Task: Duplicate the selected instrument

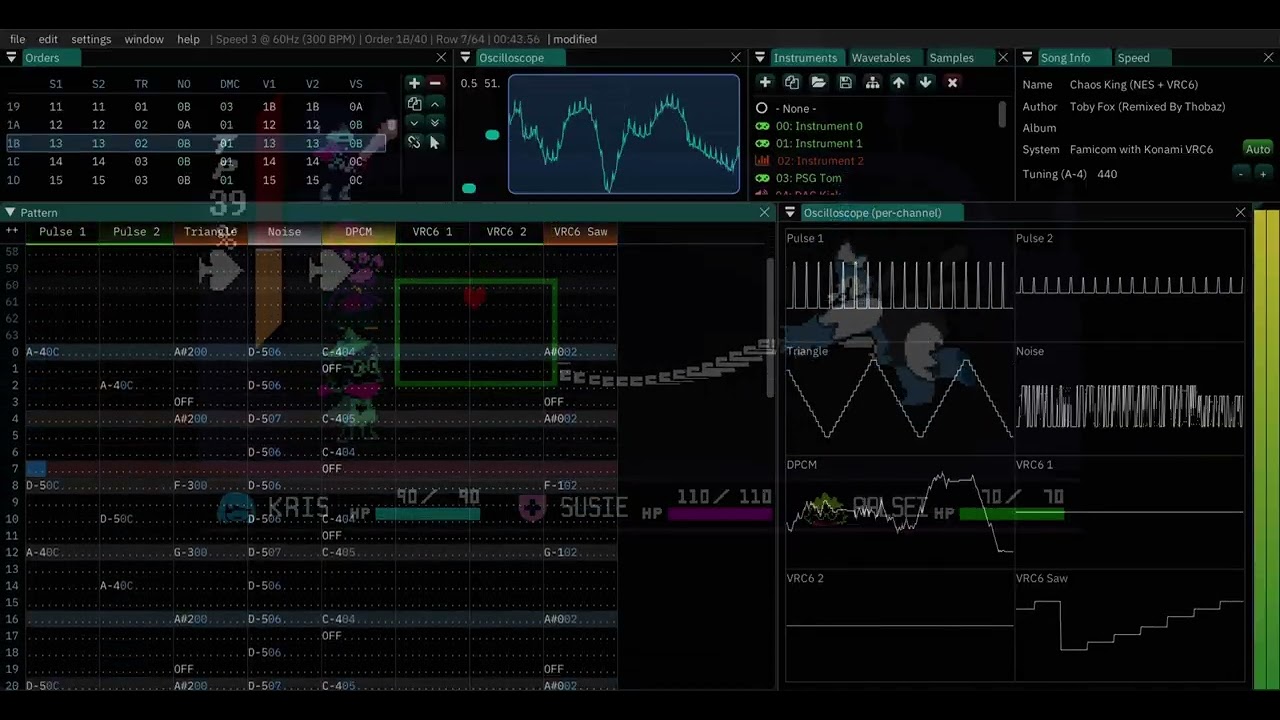Action: point(792,83)
